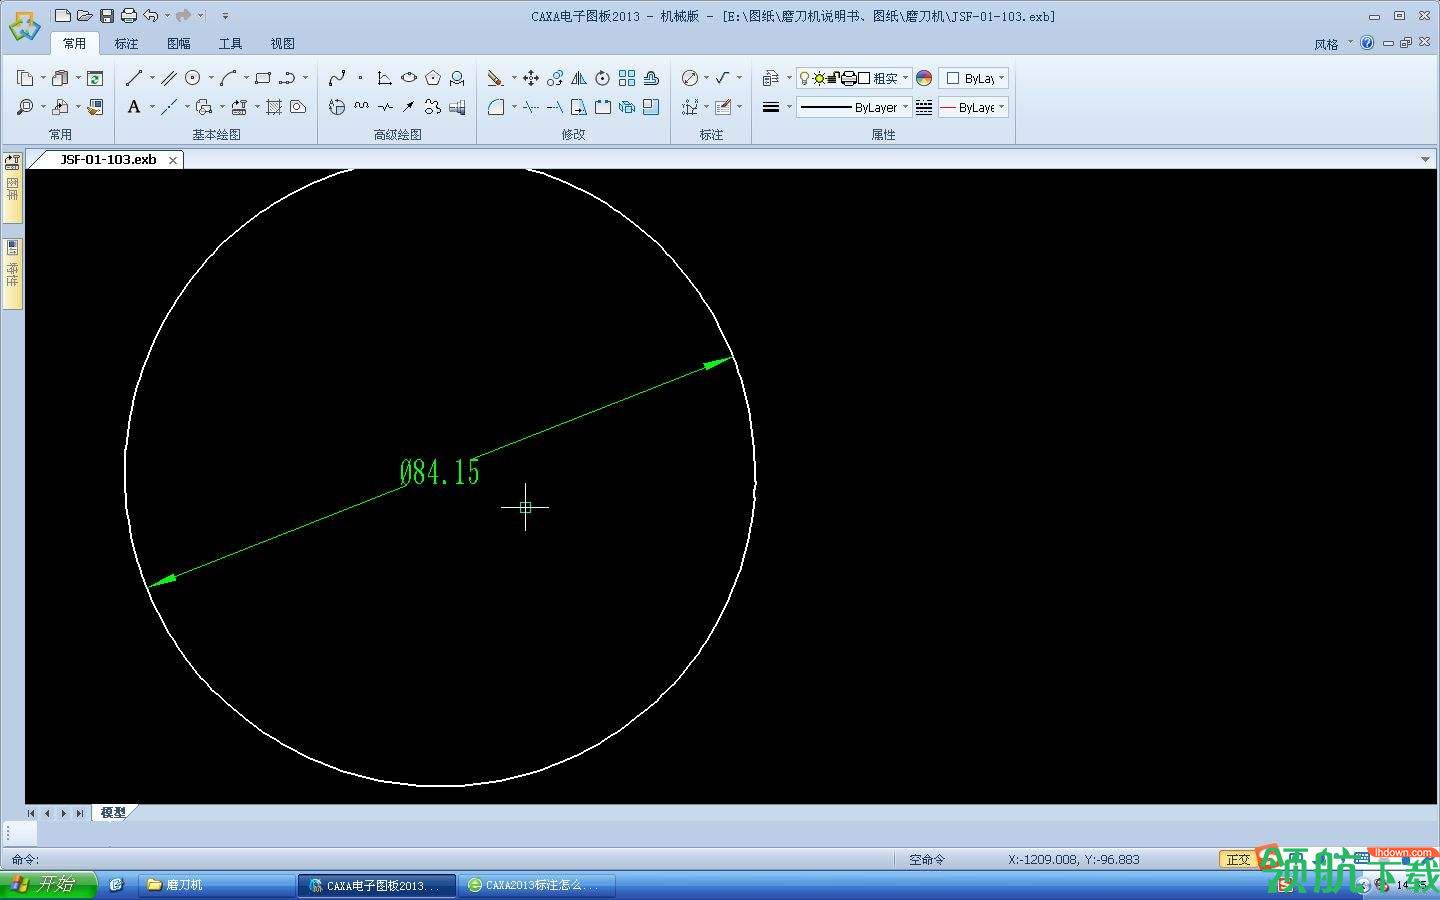The image size is (1440, 900).
Task: Toggle layer print printer icon
Action: (848, 77)
